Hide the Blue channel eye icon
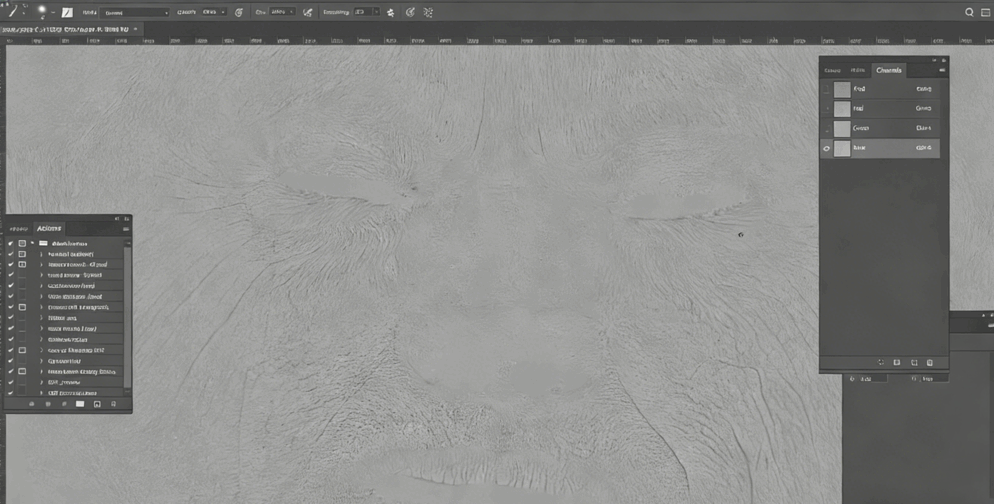Image resolution: width=994 pixels, height=504 pixels. [826, 148]
